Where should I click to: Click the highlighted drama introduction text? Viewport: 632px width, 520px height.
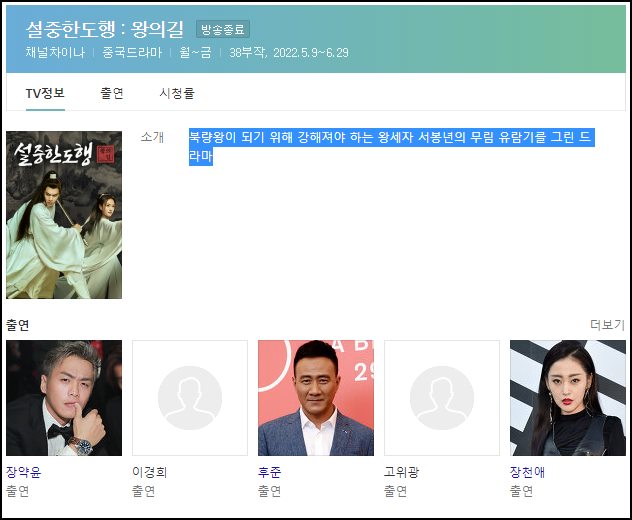391,147
